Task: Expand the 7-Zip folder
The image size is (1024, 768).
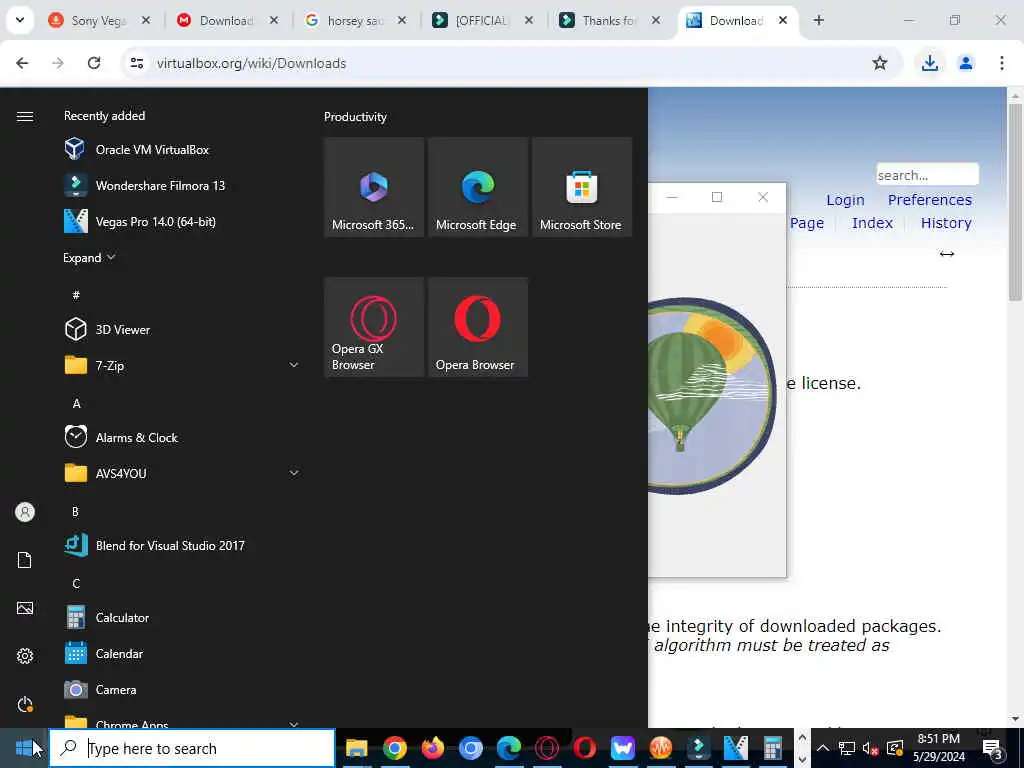Action: pyautogui.click(x=294, y=366)
